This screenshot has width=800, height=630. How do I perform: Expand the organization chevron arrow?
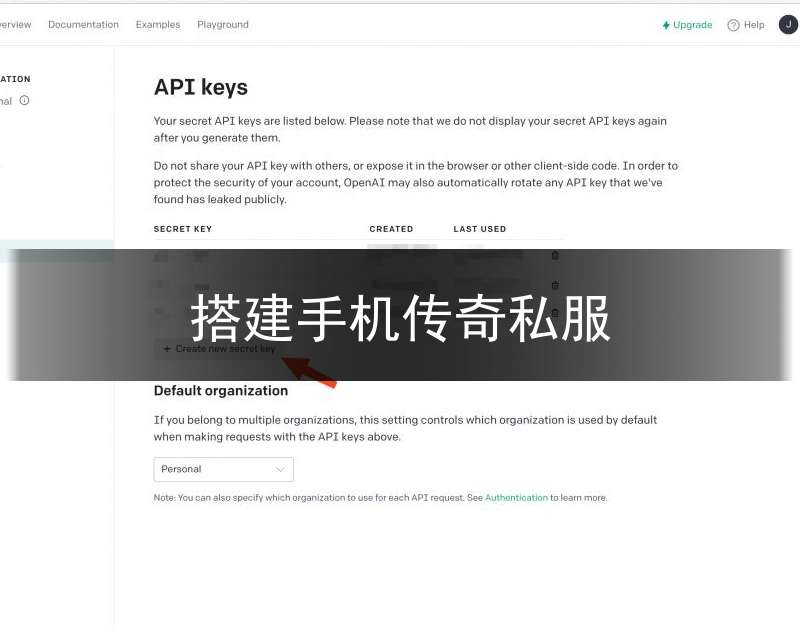pyautogui.click(x=280, y=469)
